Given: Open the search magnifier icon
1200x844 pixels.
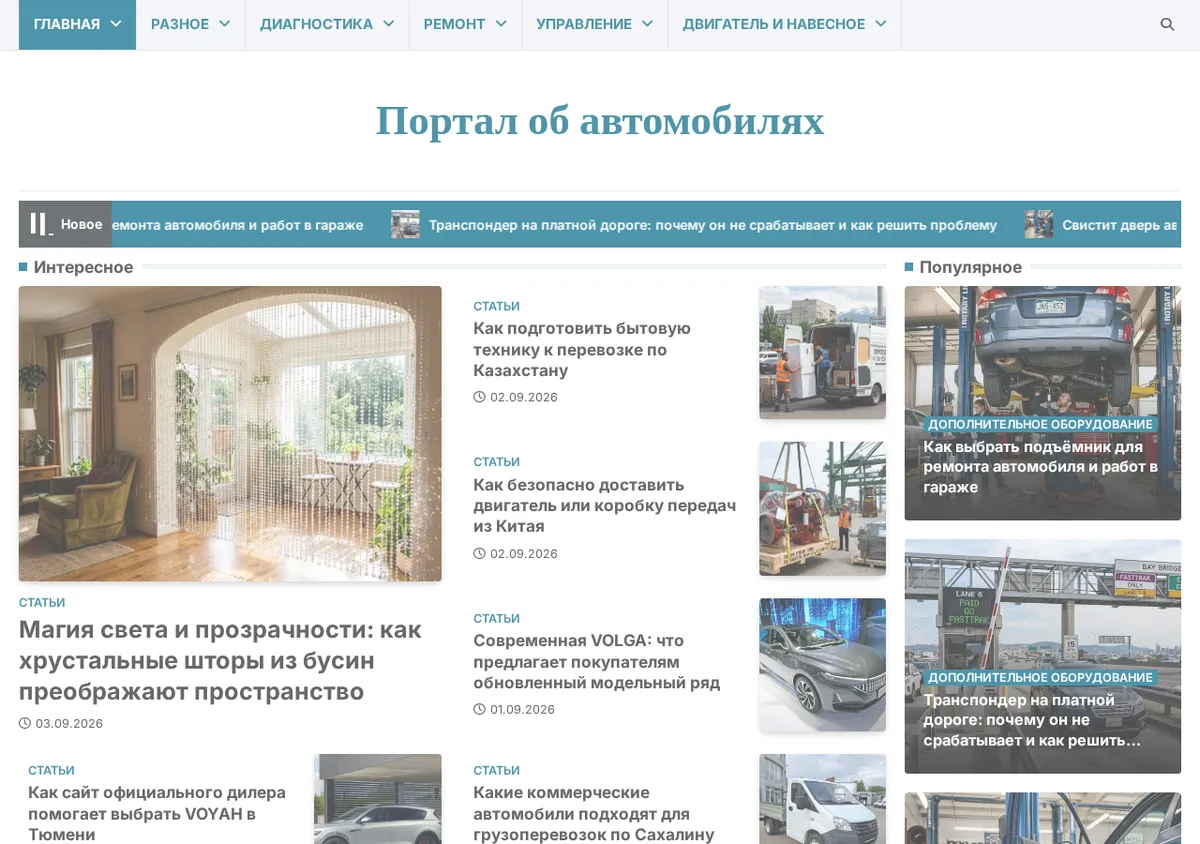Looking at the screenshot, I should click(x=1167, y=24).
